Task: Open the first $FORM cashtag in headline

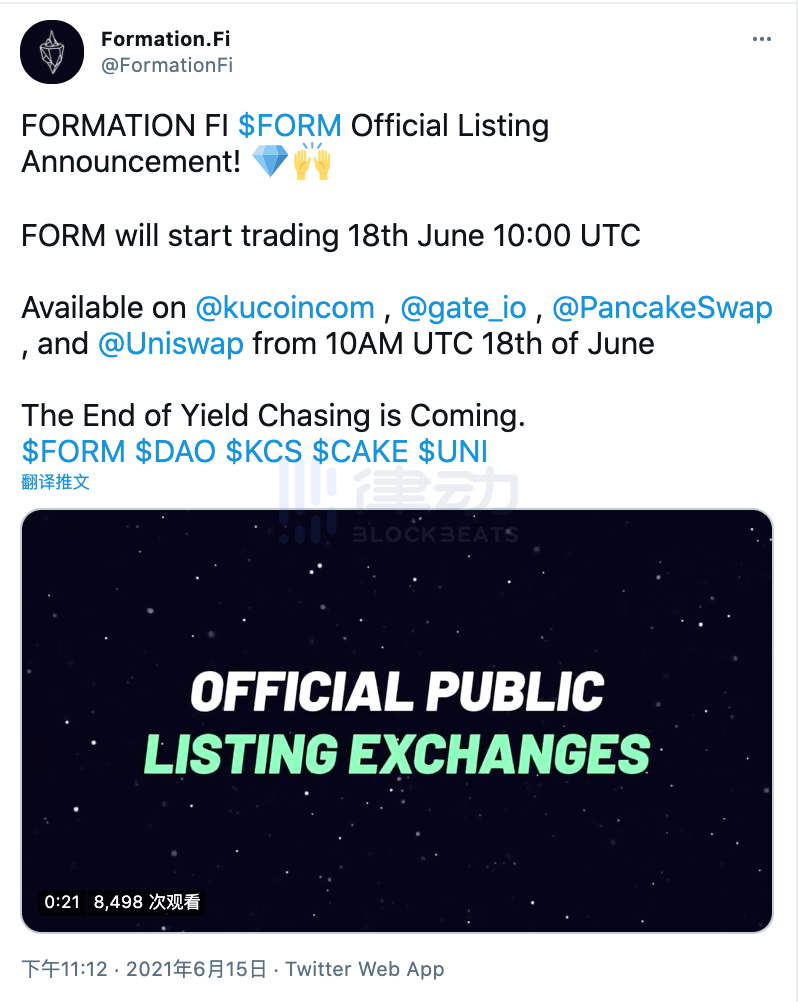Action: pyautogui.click(x=289, y=125)
